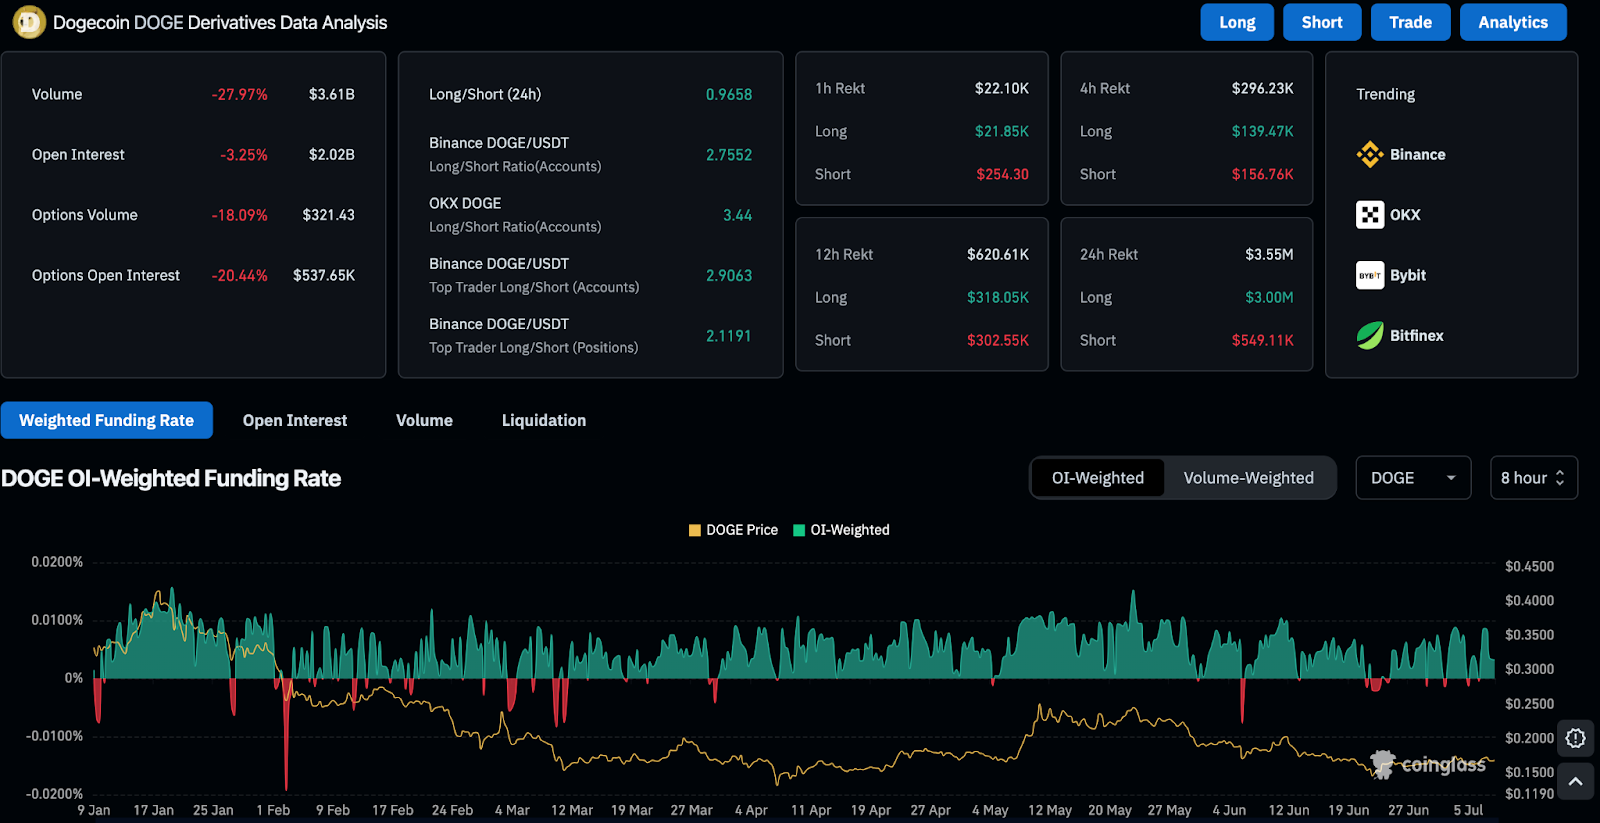1600x823 pixels.
Task: Click the 24h Rekt total $3.55M
Action: (1270, 254)
